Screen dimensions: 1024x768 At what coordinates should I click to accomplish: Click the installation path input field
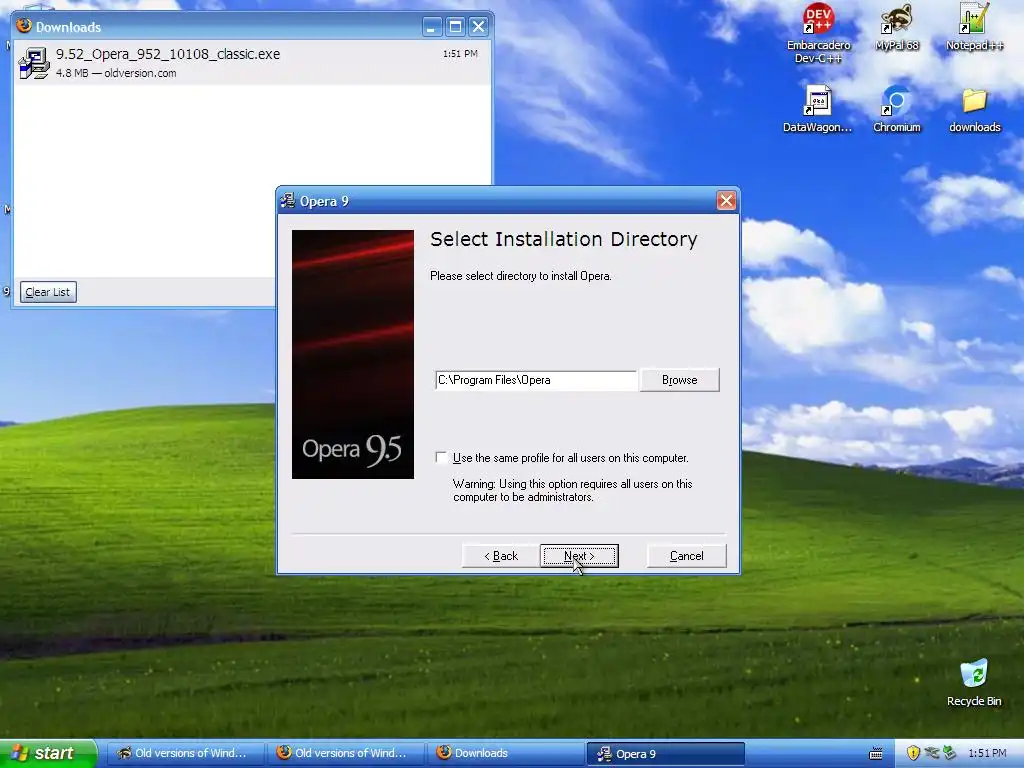pyautogui.click(x=536, y=380)
